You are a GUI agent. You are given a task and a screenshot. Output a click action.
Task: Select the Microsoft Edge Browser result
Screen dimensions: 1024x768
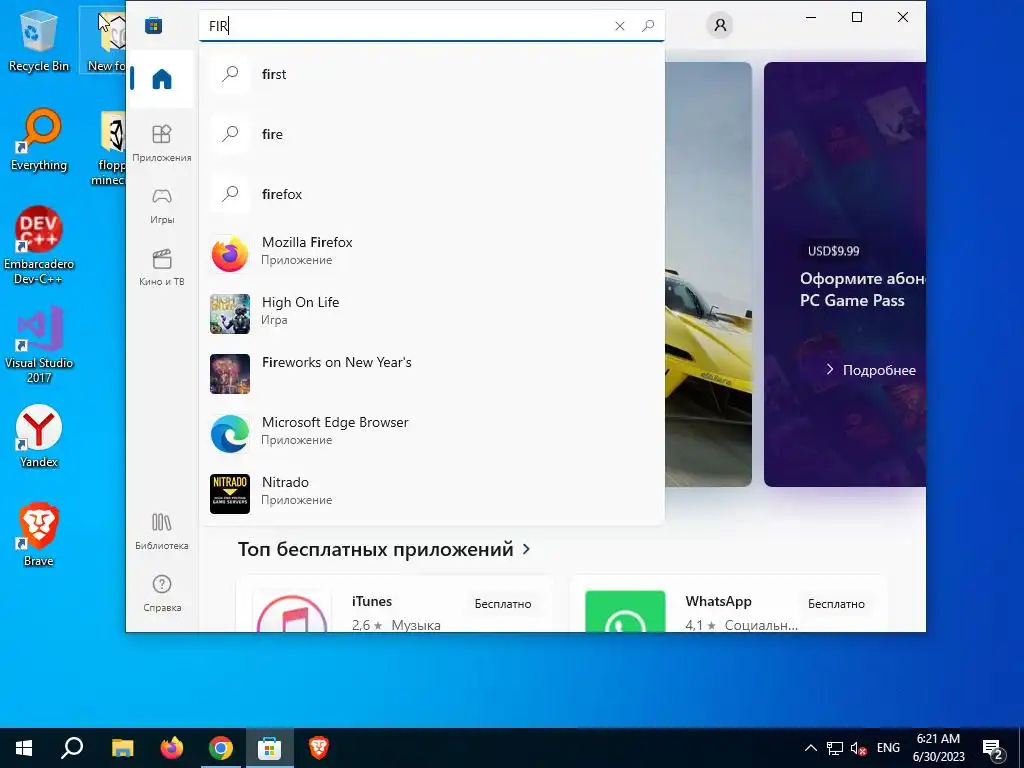coord(432,434)
